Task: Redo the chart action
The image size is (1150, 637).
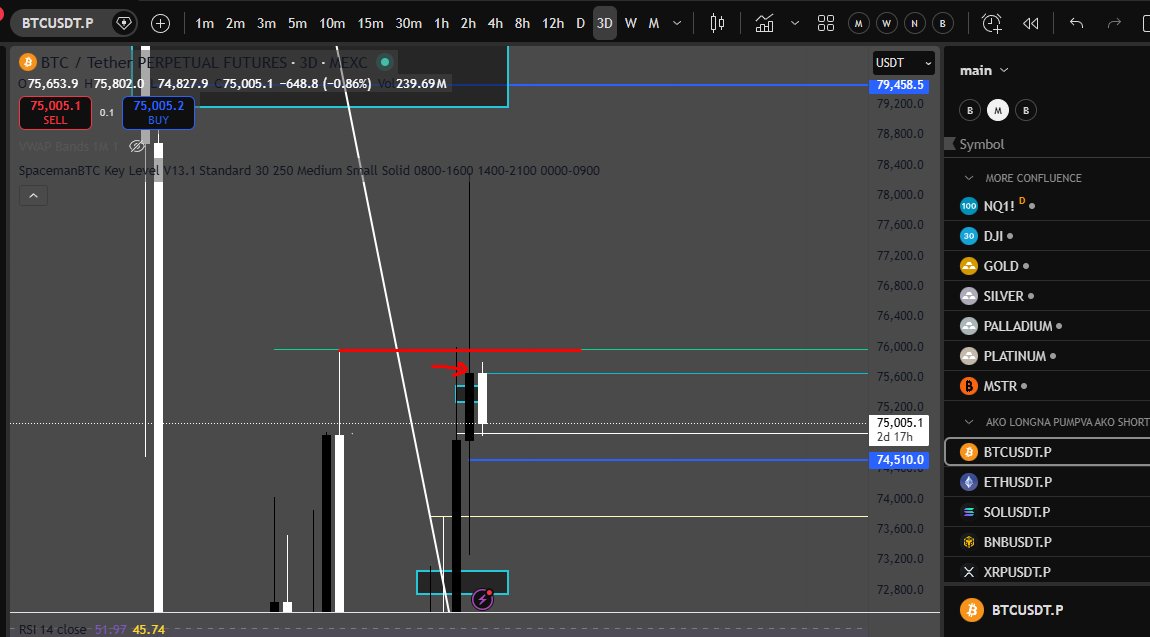Action: click(x=1114, y=23)
